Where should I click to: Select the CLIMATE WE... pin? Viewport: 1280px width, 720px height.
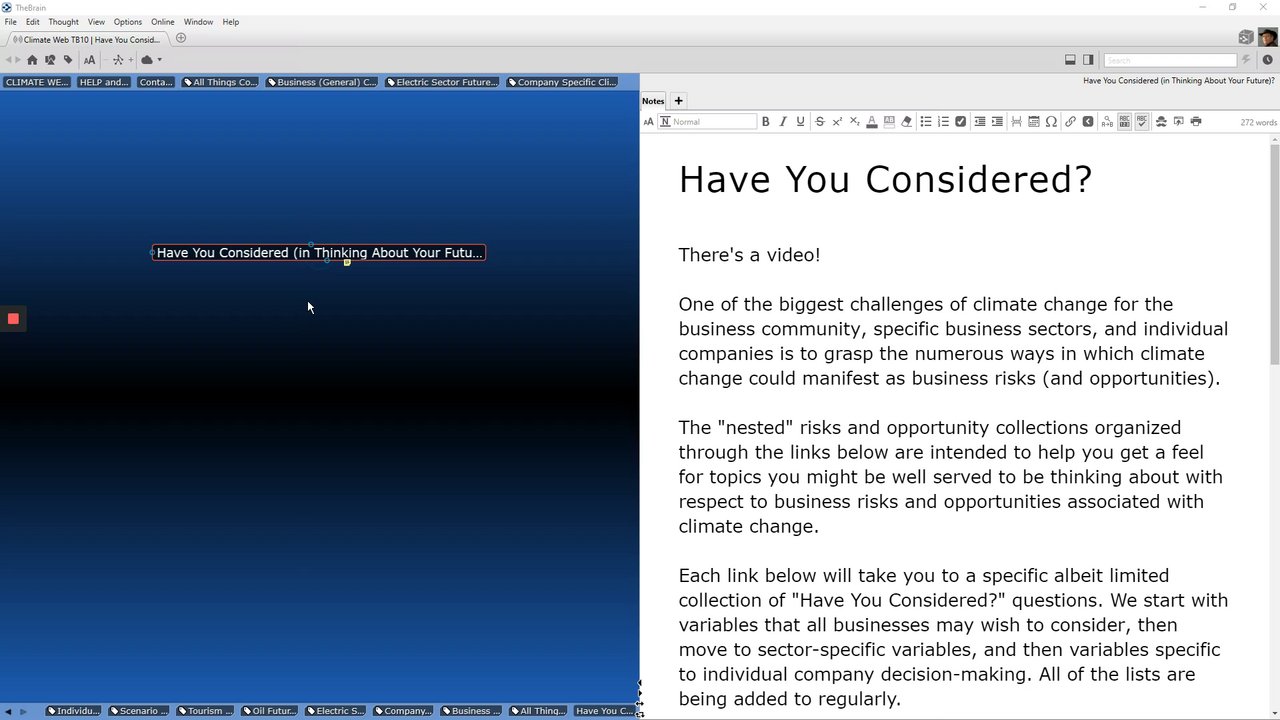pyautogui.click(x=37, y=82)
